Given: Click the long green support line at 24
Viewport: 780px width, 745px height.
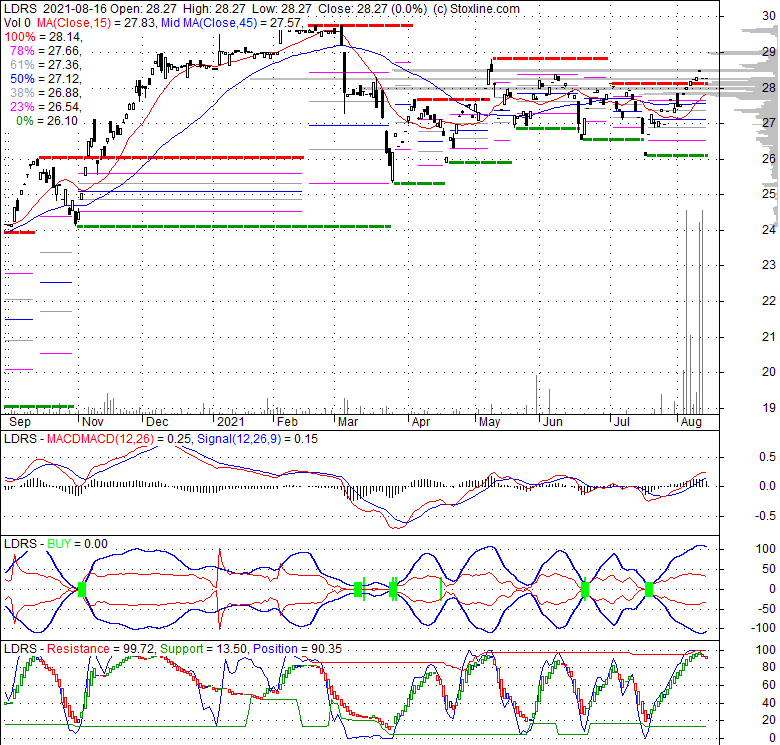Looking at the screenshot, I should (233, 227).
